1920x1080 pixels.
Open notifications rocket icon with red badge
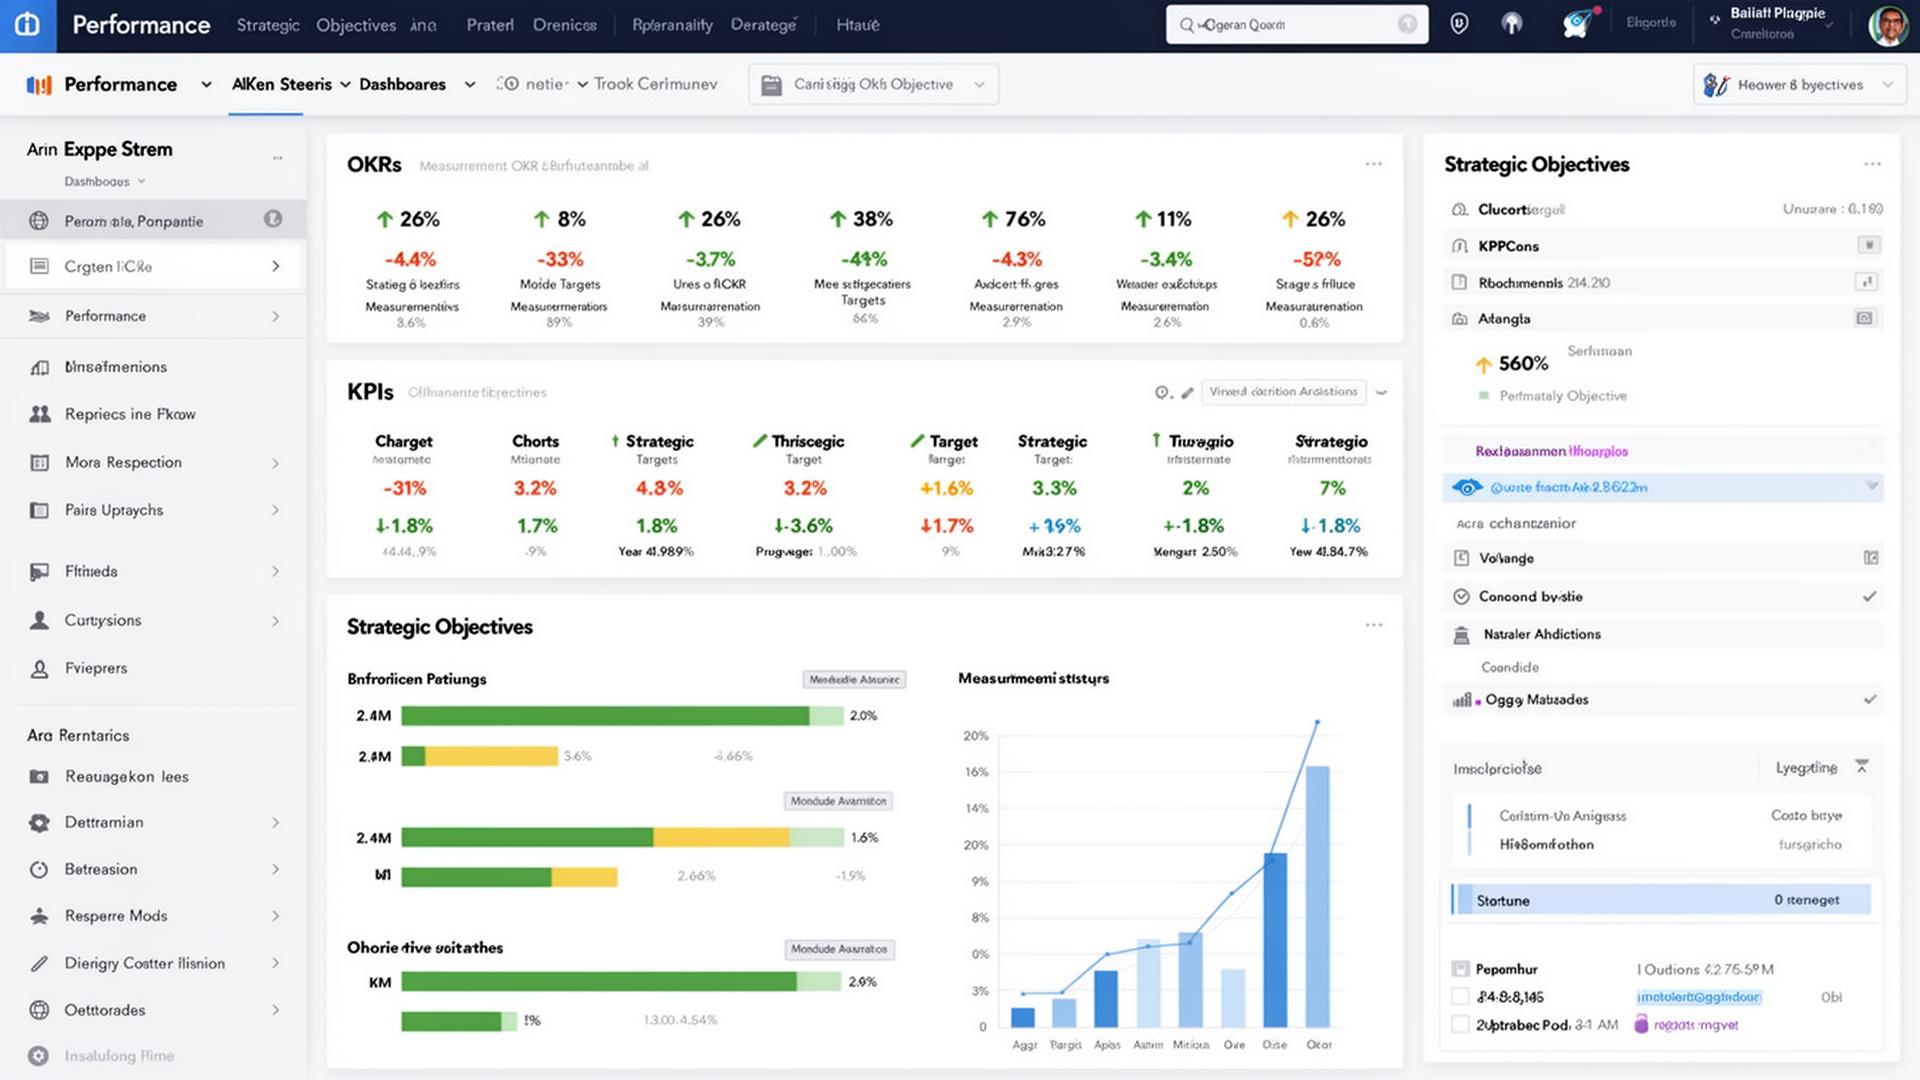coord(1577,24)
